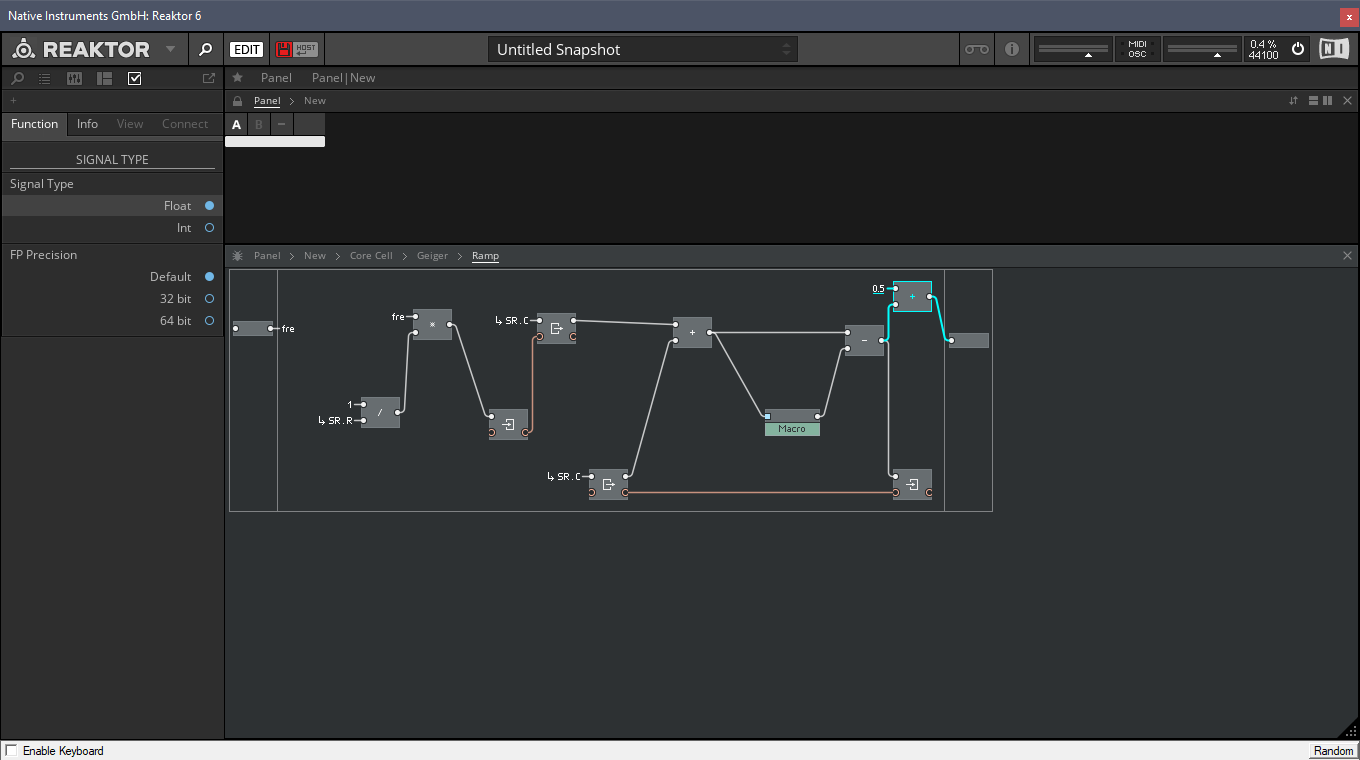Navigate to Core Cell in structure breadcrumb
The width and height of the screenshot is (1360, 760).
(371, 256)
